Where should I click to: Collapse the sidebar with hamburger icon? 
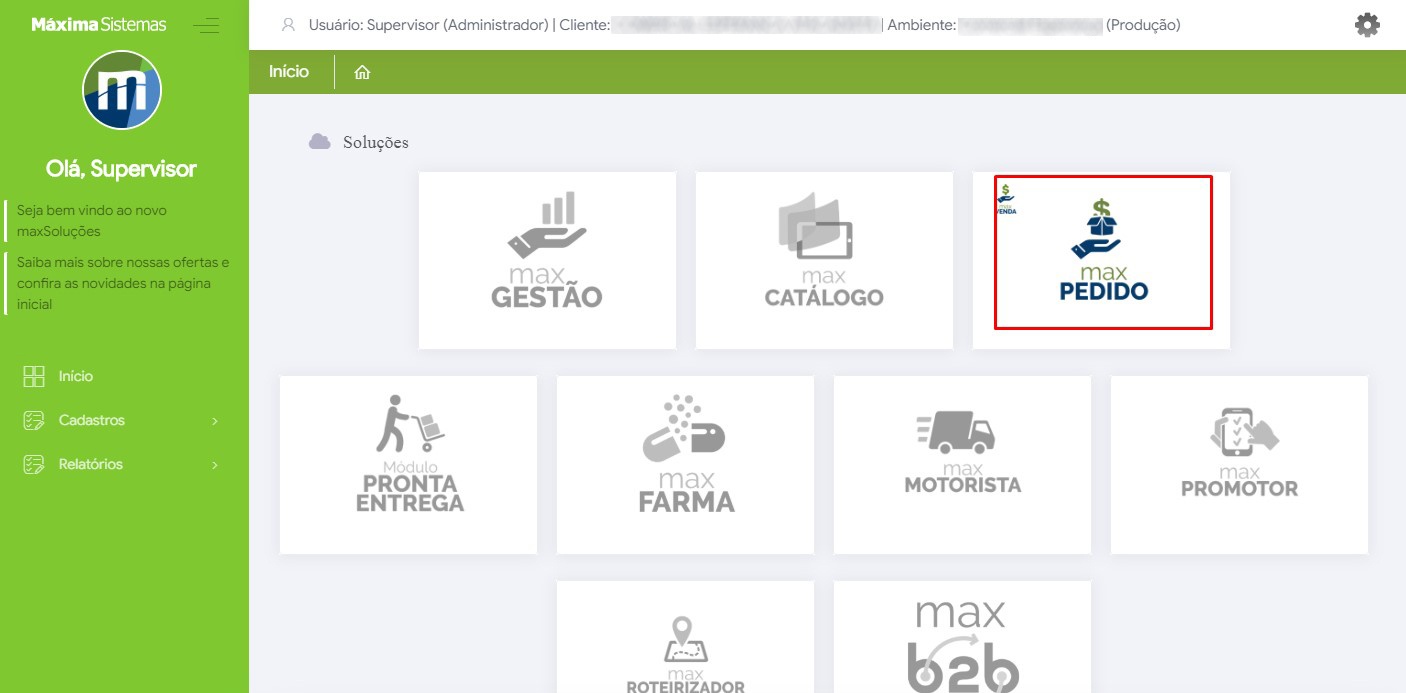pos(206,25)
